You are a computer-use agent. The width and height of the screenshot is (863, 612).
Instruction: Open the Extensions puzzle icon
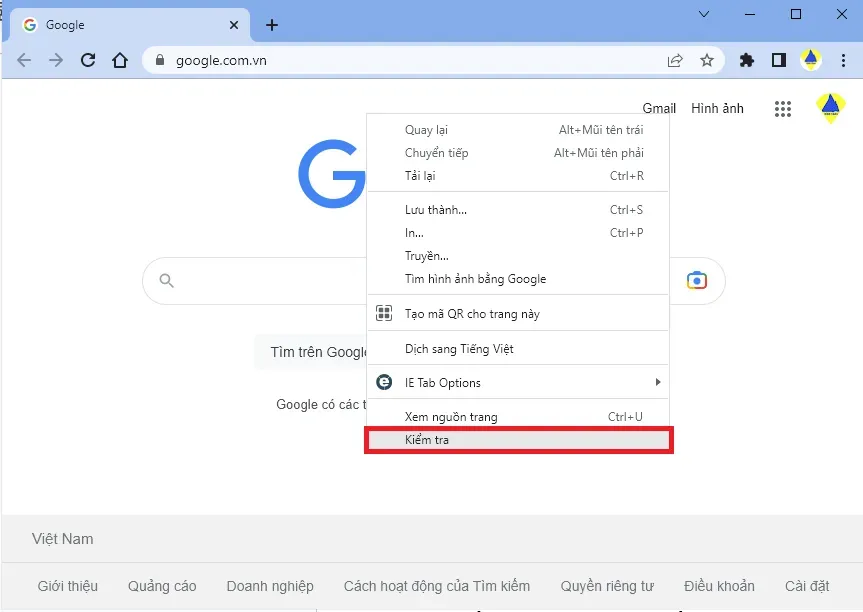[747, 60]
